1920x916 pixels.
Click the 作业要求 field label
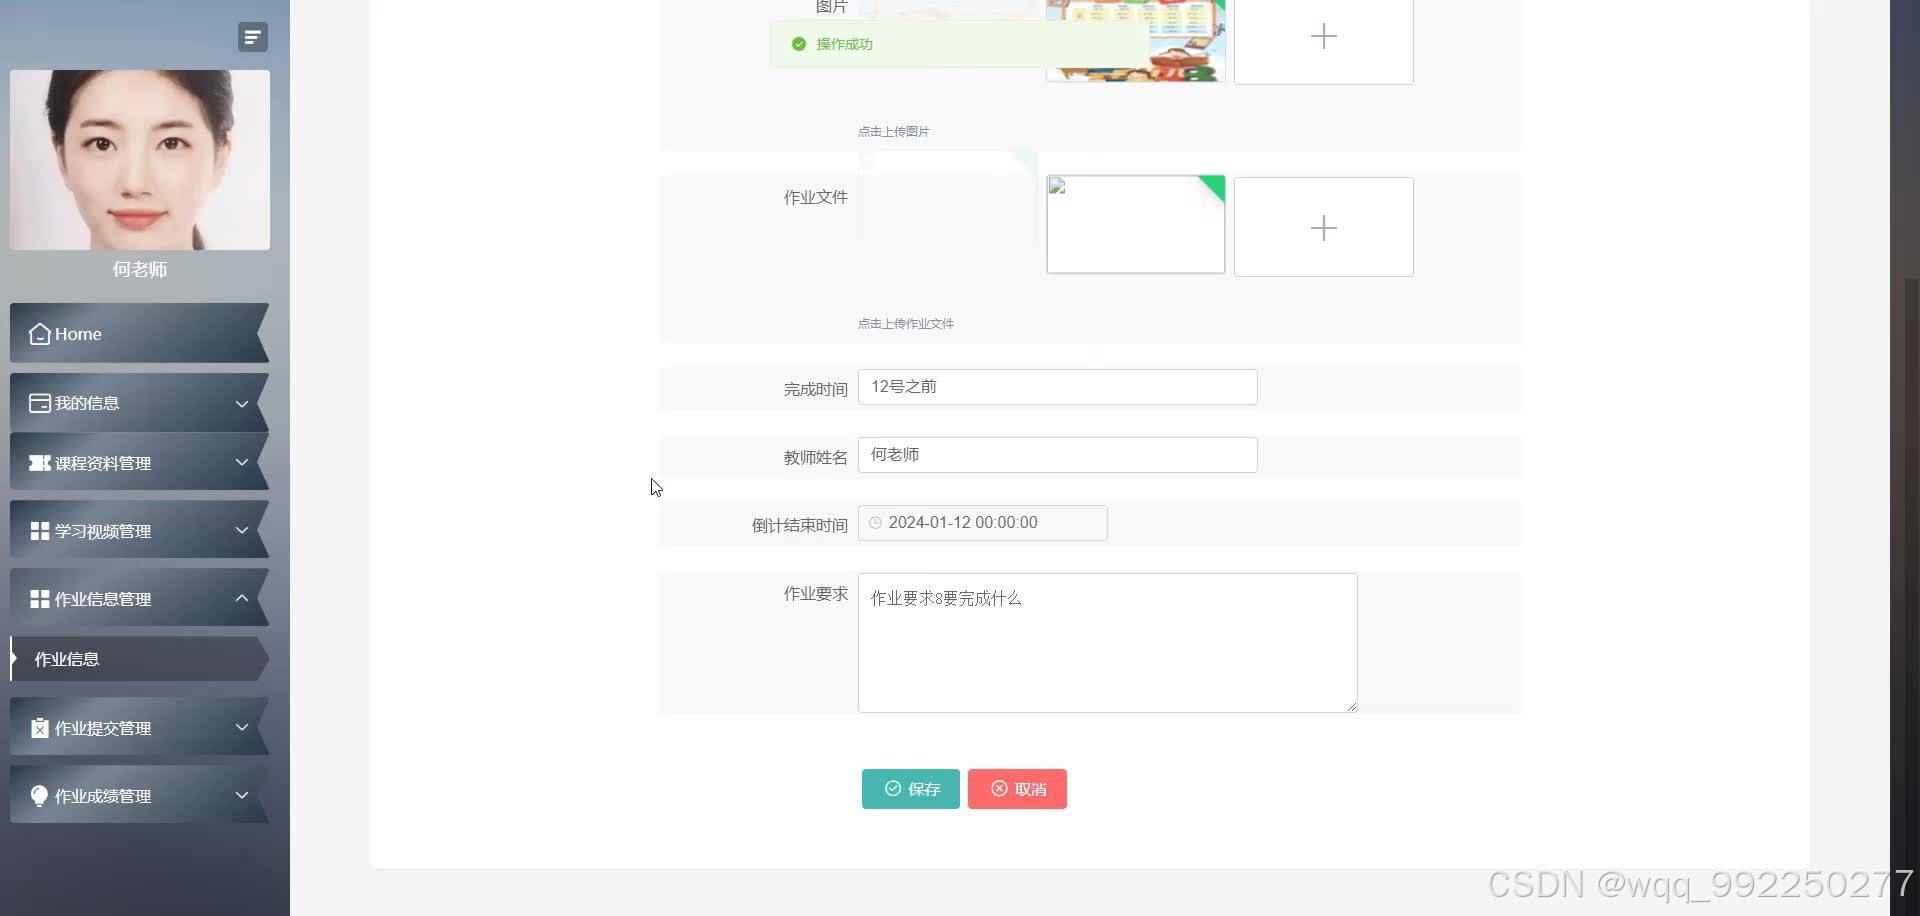click(x=815, y=593)
